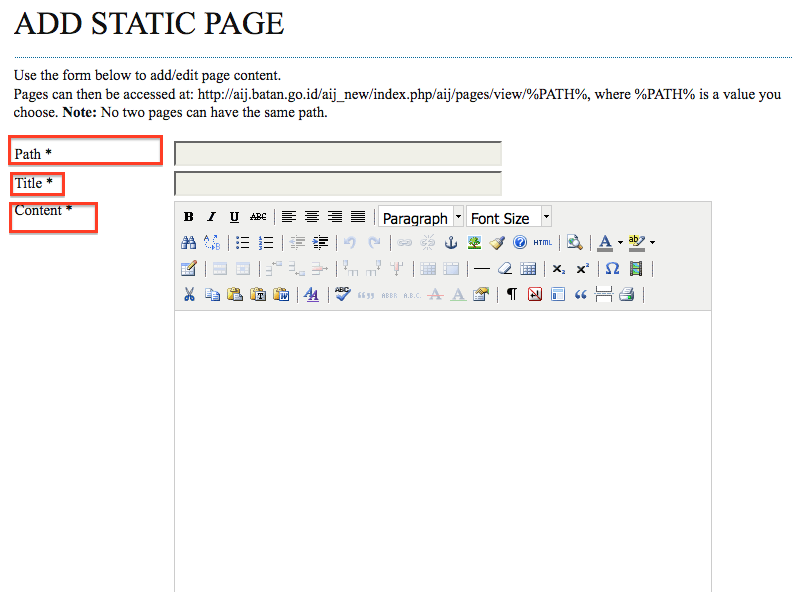Click the Print icon
This screenshot has height=592, width=792.
627,294
